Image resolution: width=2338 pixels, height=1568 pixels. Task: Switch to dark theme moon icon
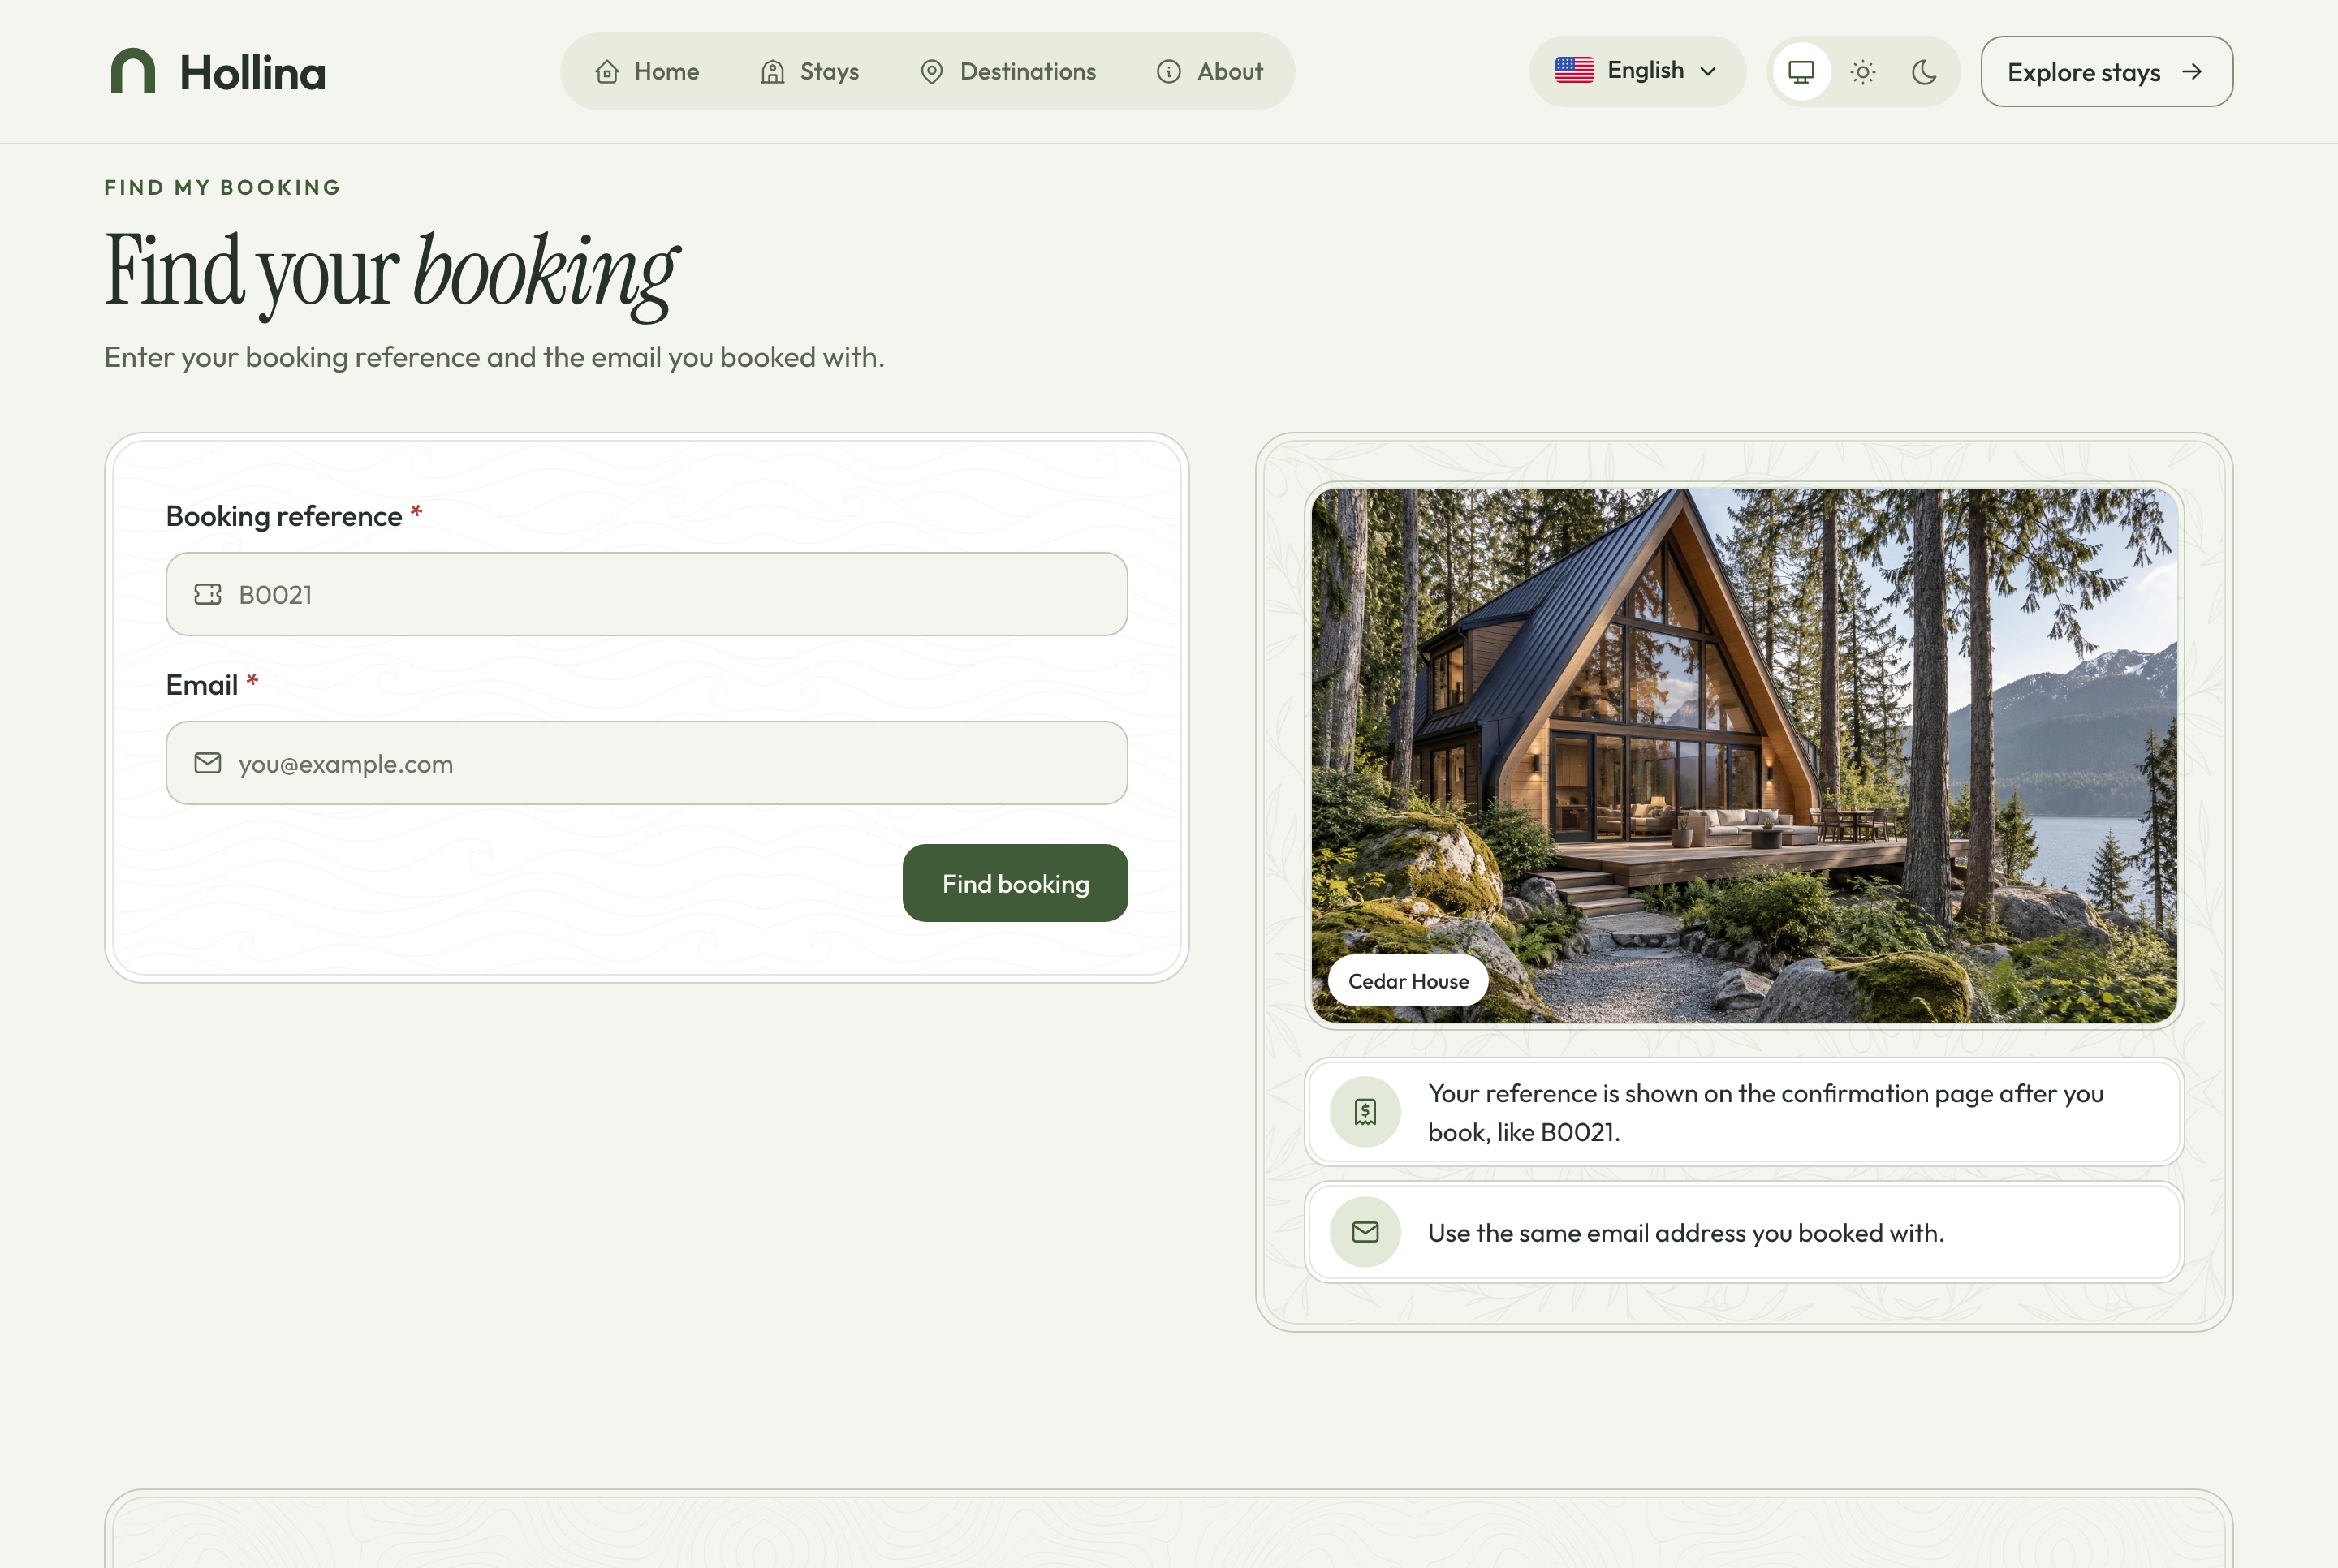click(1924, 72)
